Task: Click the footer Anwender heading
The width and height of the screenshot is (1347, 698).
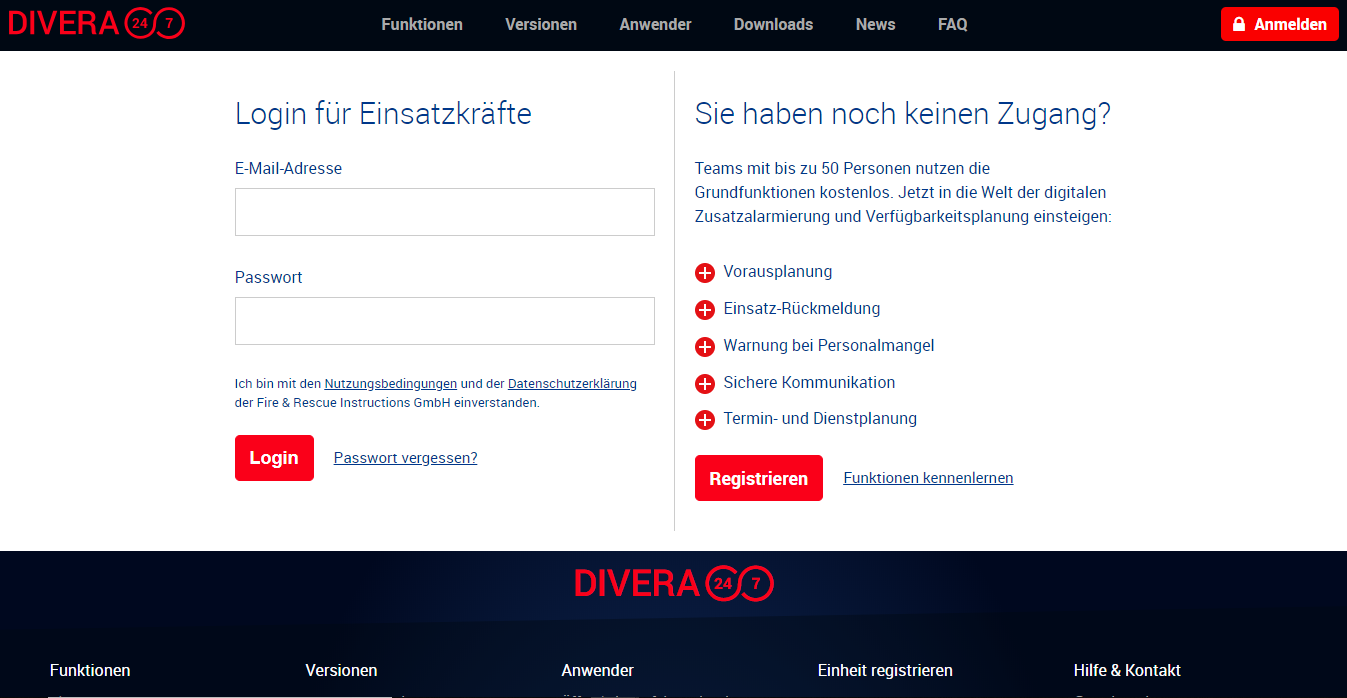Action: 598,670
